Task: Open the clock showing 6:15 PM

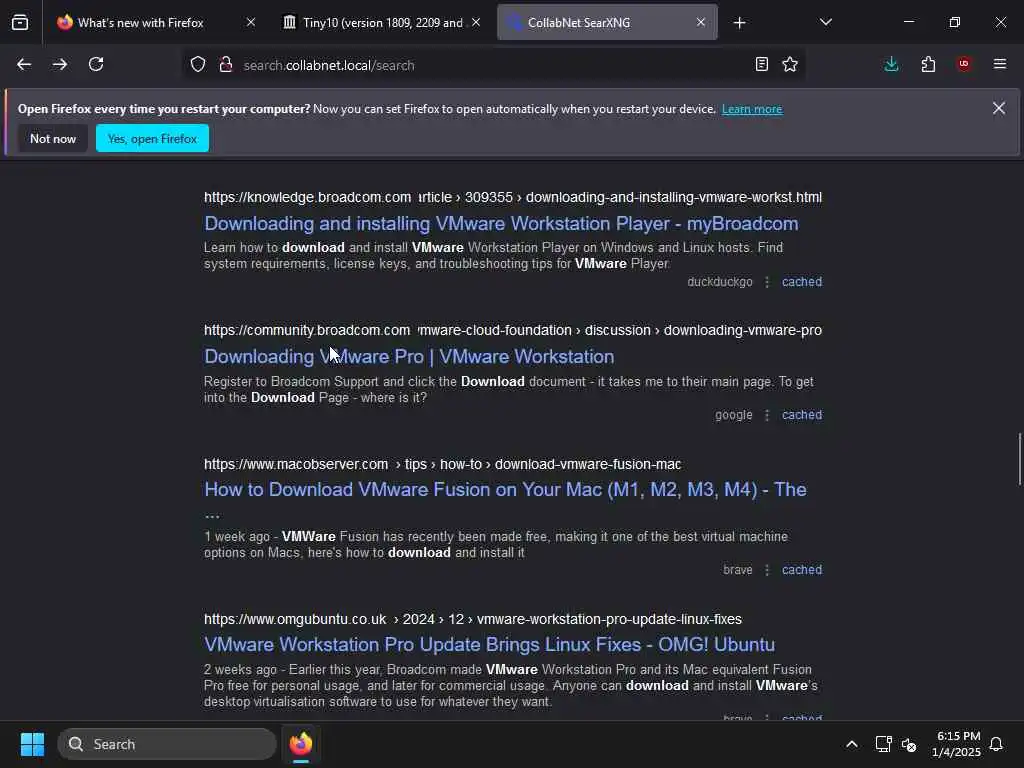Action: [956, 744]
